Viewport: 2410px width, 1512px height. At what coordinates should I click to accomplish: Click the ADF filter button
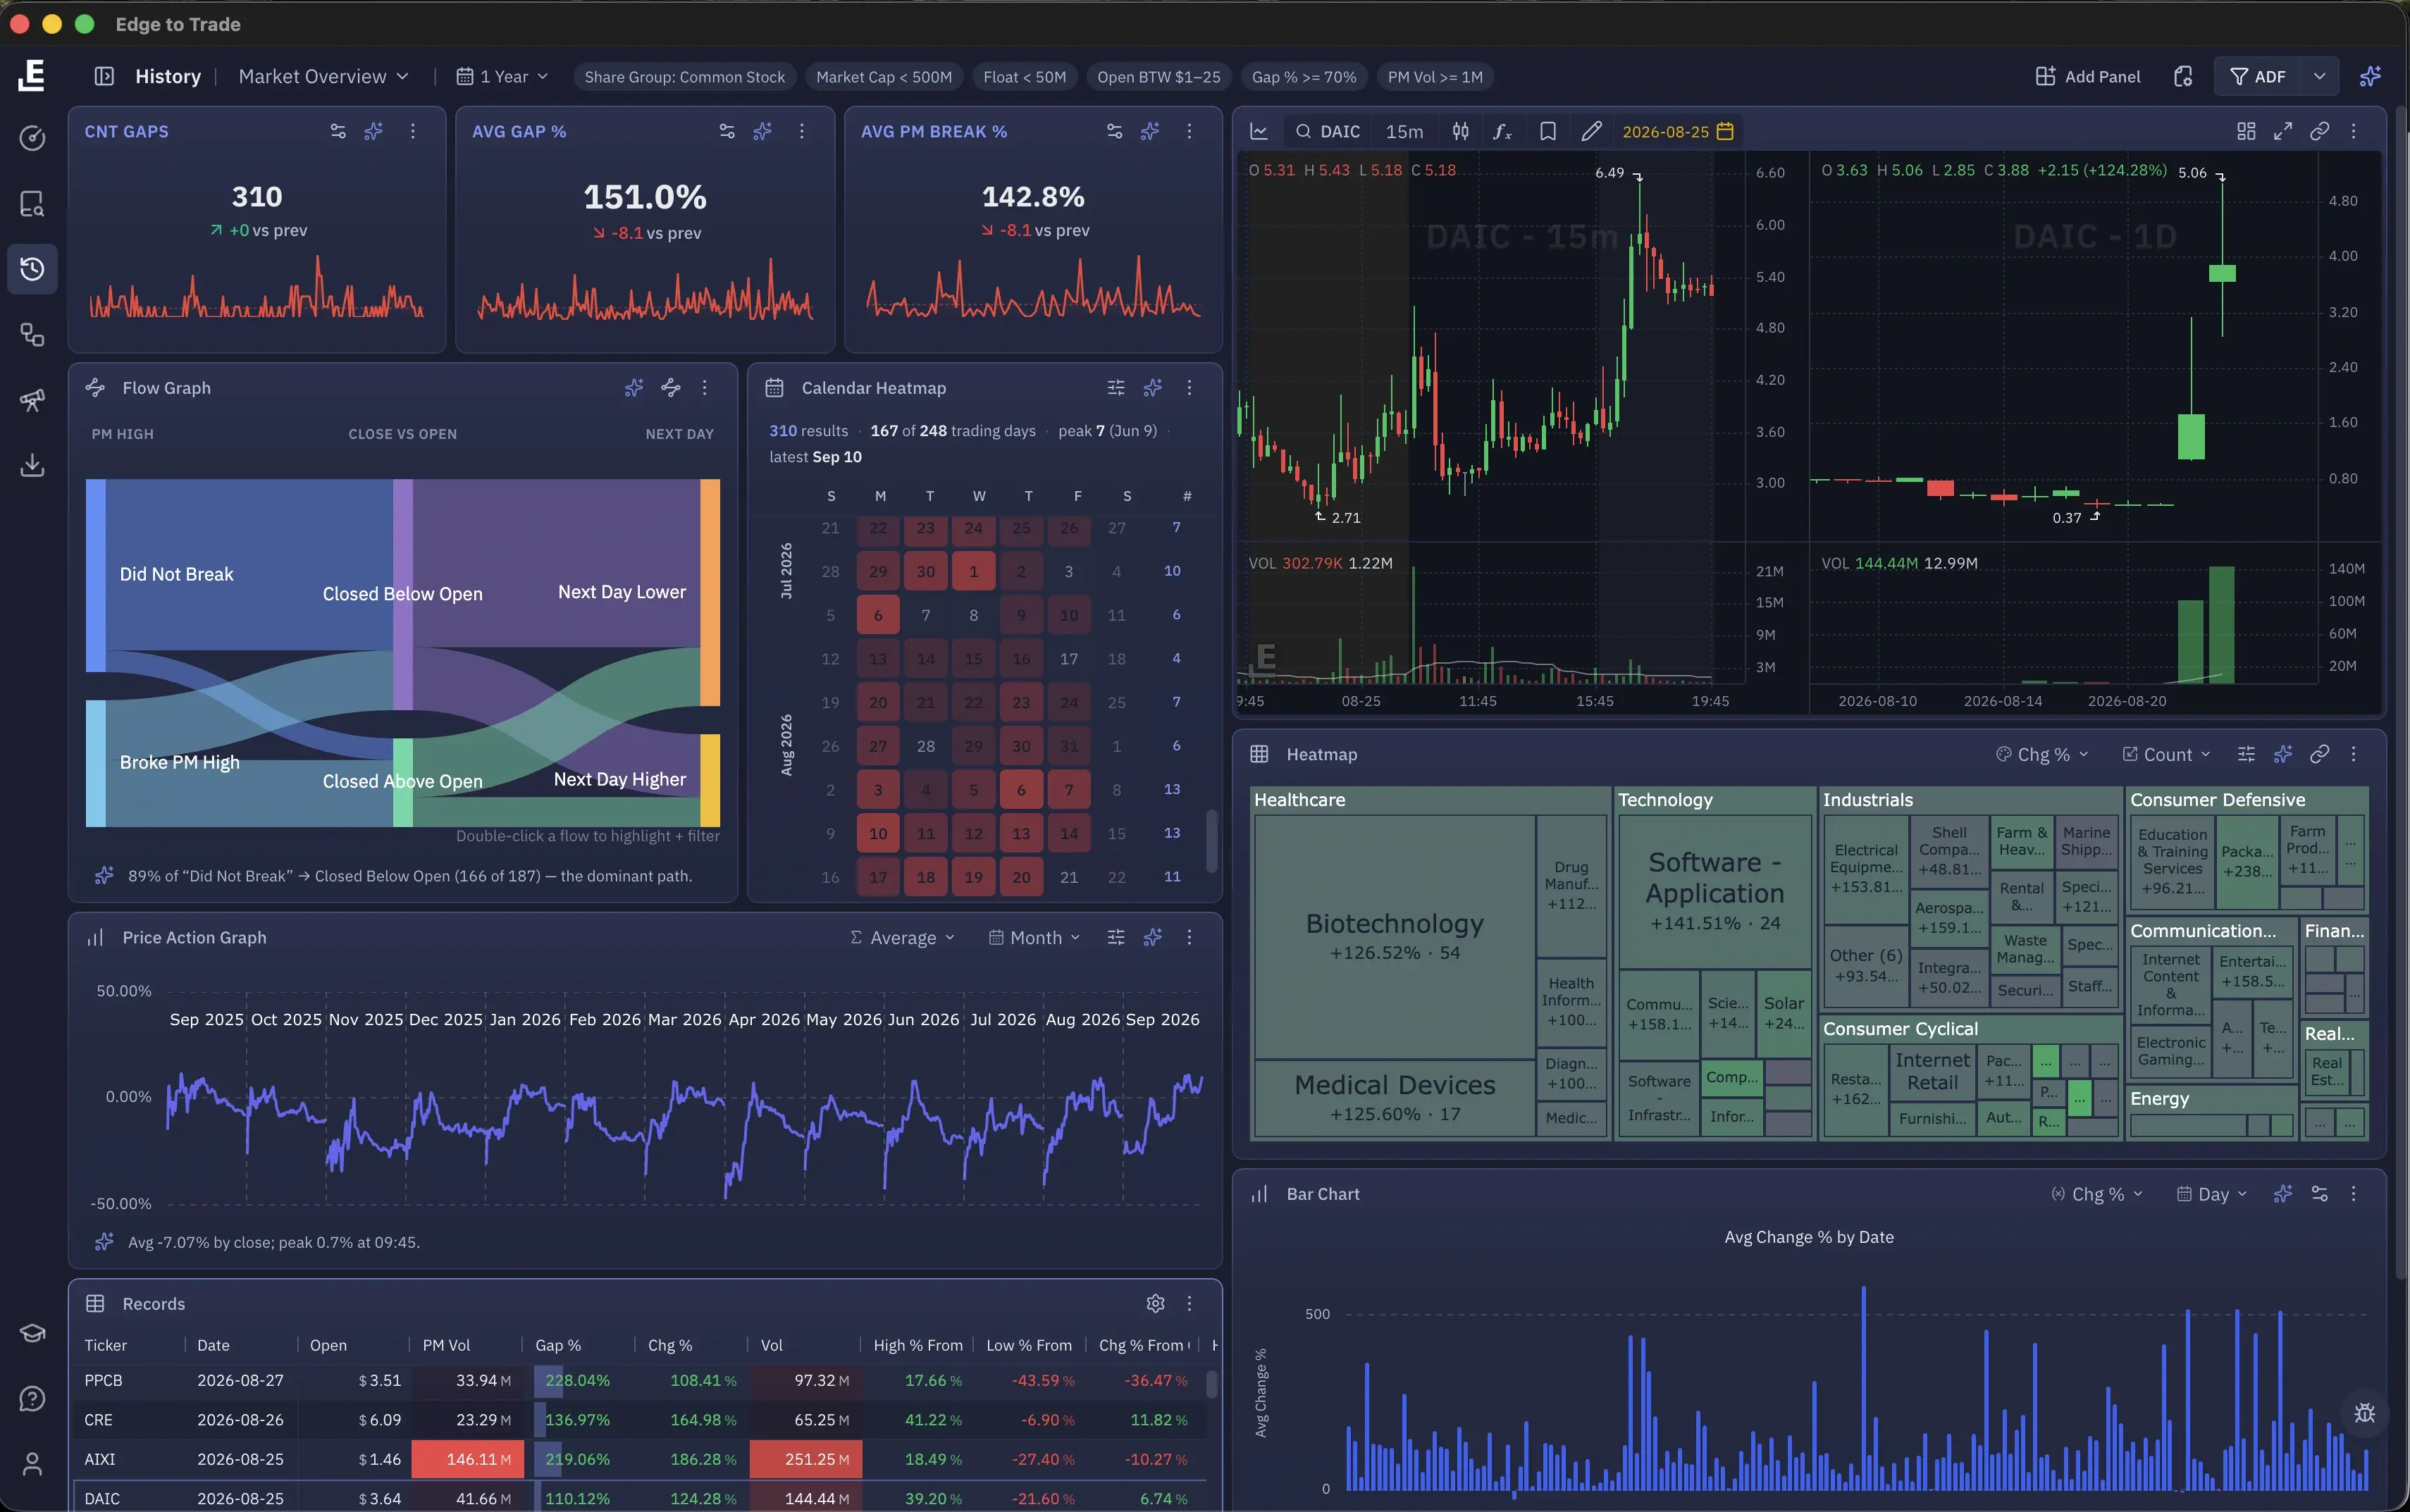[2258, 77]
